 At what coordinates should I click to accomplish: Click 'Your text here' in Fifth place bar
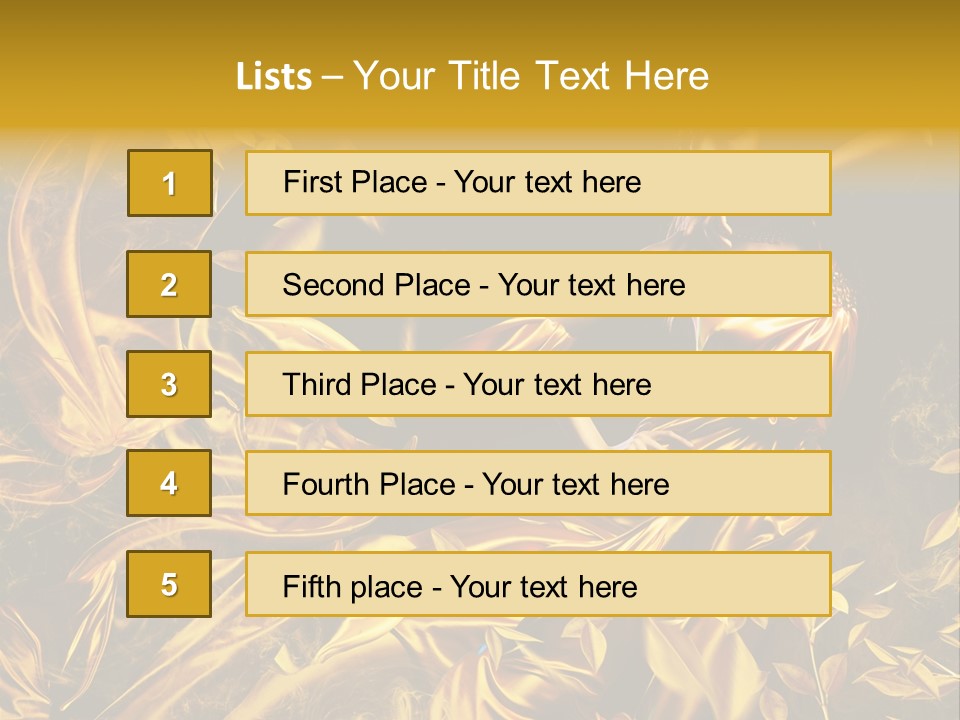coord(544,587)
